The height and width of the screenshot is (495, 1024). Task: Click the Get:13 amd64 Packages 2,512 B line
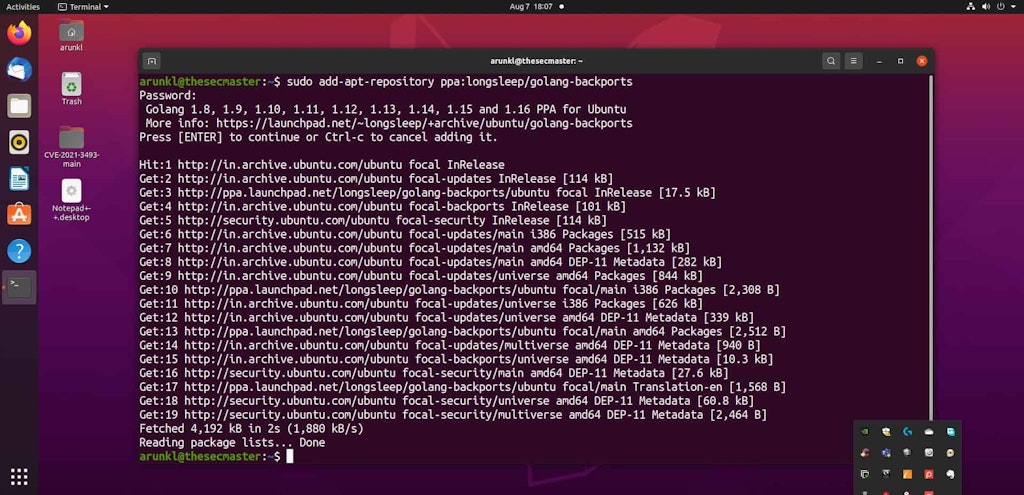[462, 332]
